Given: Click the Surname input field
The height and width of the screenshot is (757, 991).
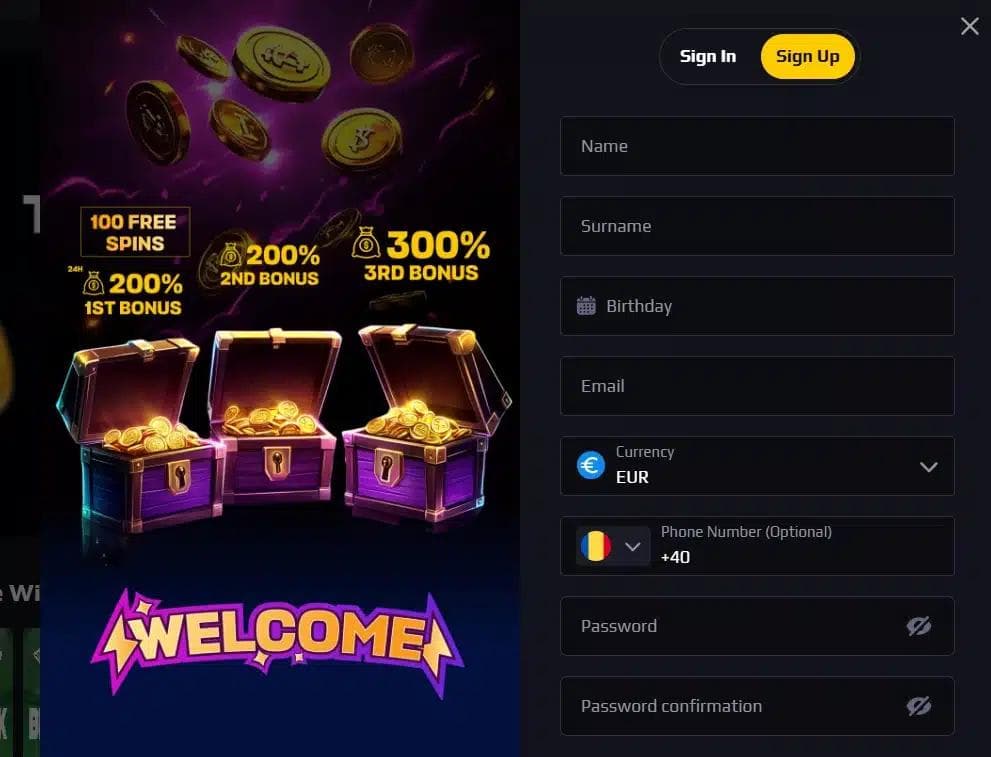Looking at the screenshot, I should 757,226.
